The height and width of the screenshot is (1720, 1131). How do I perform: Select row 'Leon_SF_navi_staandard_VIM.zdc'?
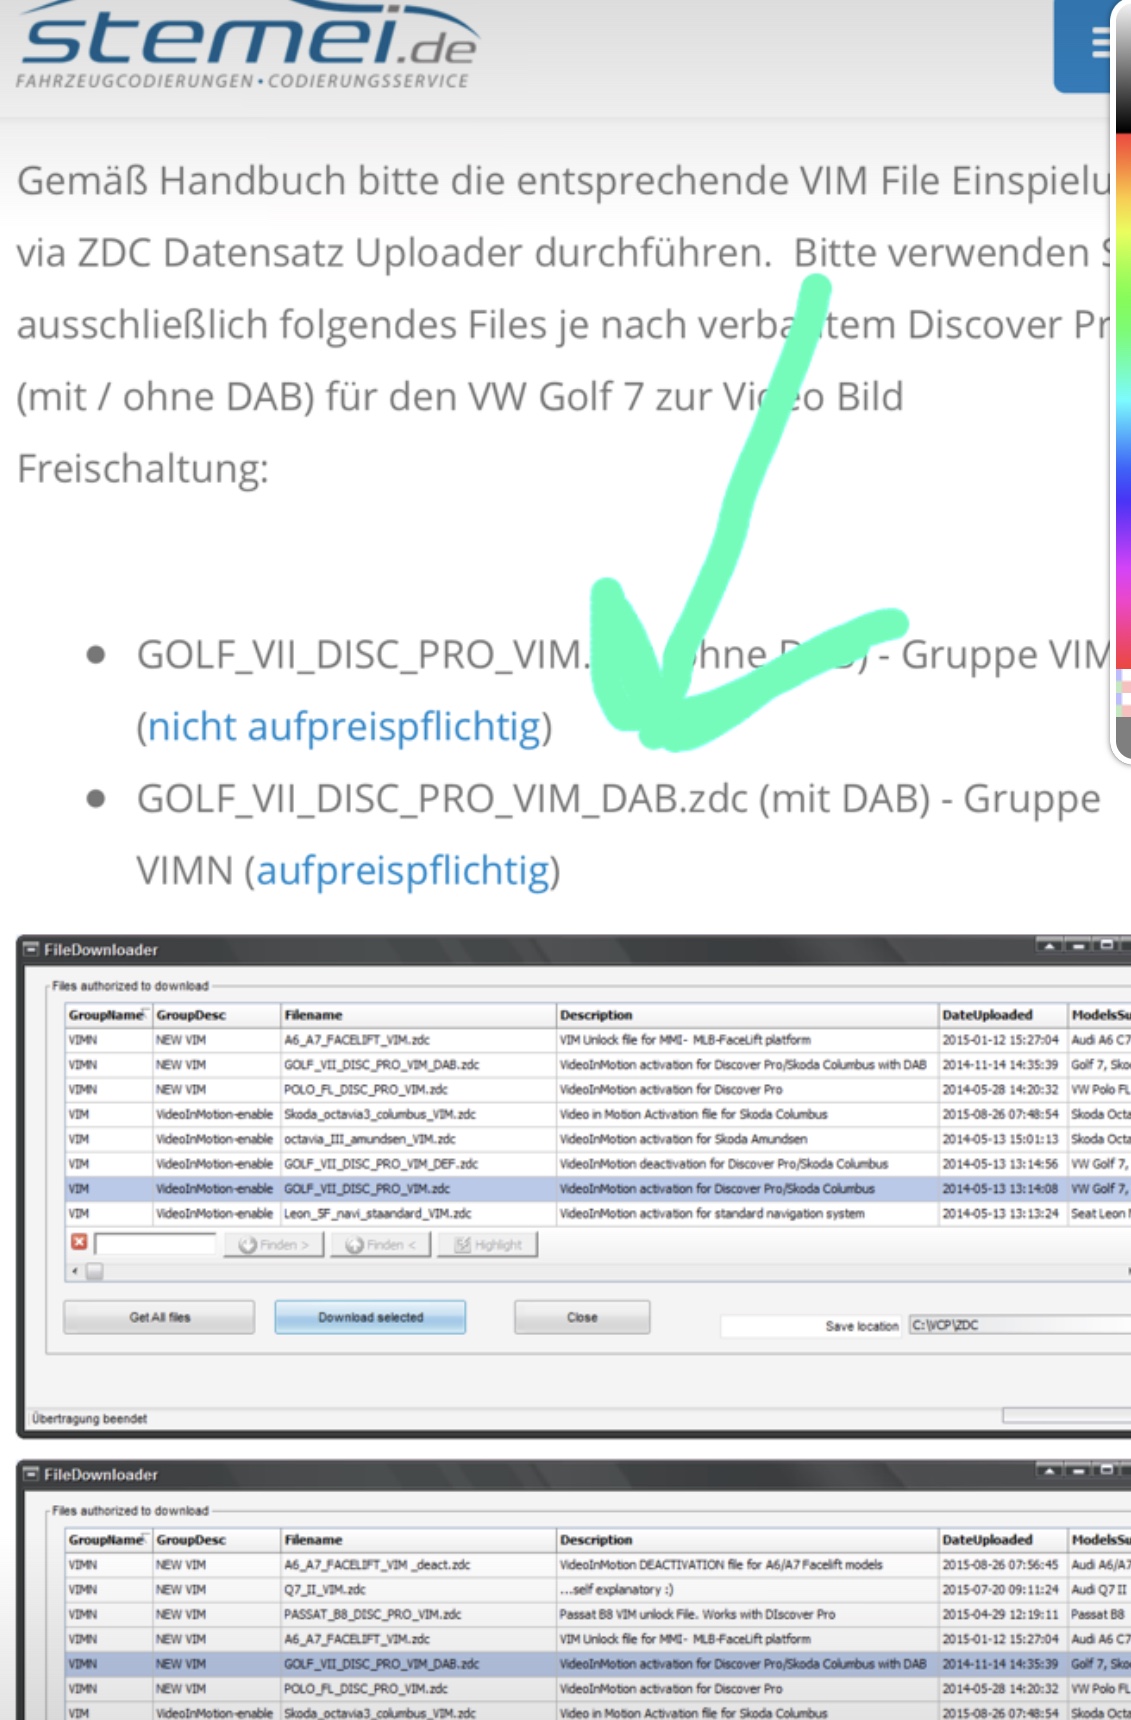tap(598, 1213)
